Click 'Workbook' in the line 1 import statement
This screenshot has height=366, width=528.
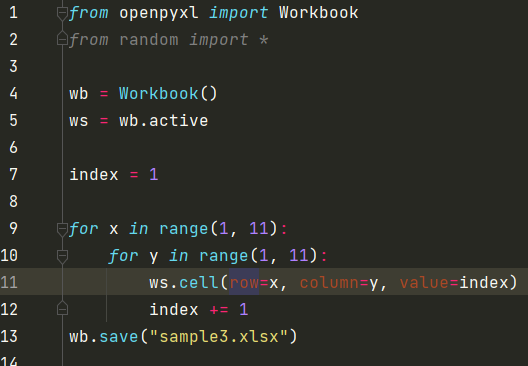point(319,13)
